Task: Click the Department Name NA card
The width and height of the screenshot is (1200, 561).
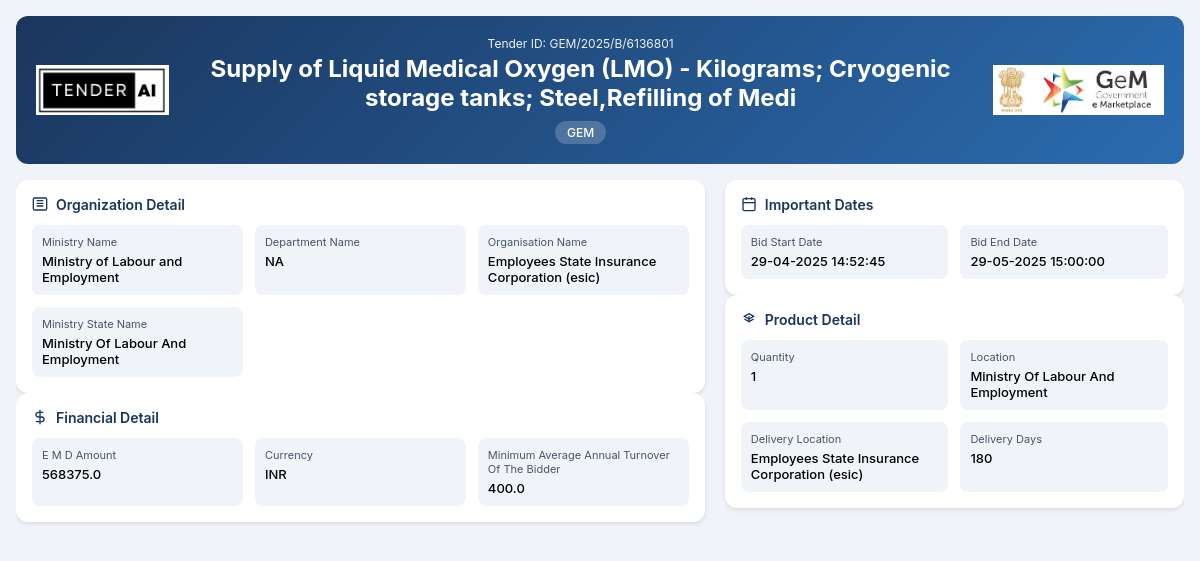Action: click(360, 260)
